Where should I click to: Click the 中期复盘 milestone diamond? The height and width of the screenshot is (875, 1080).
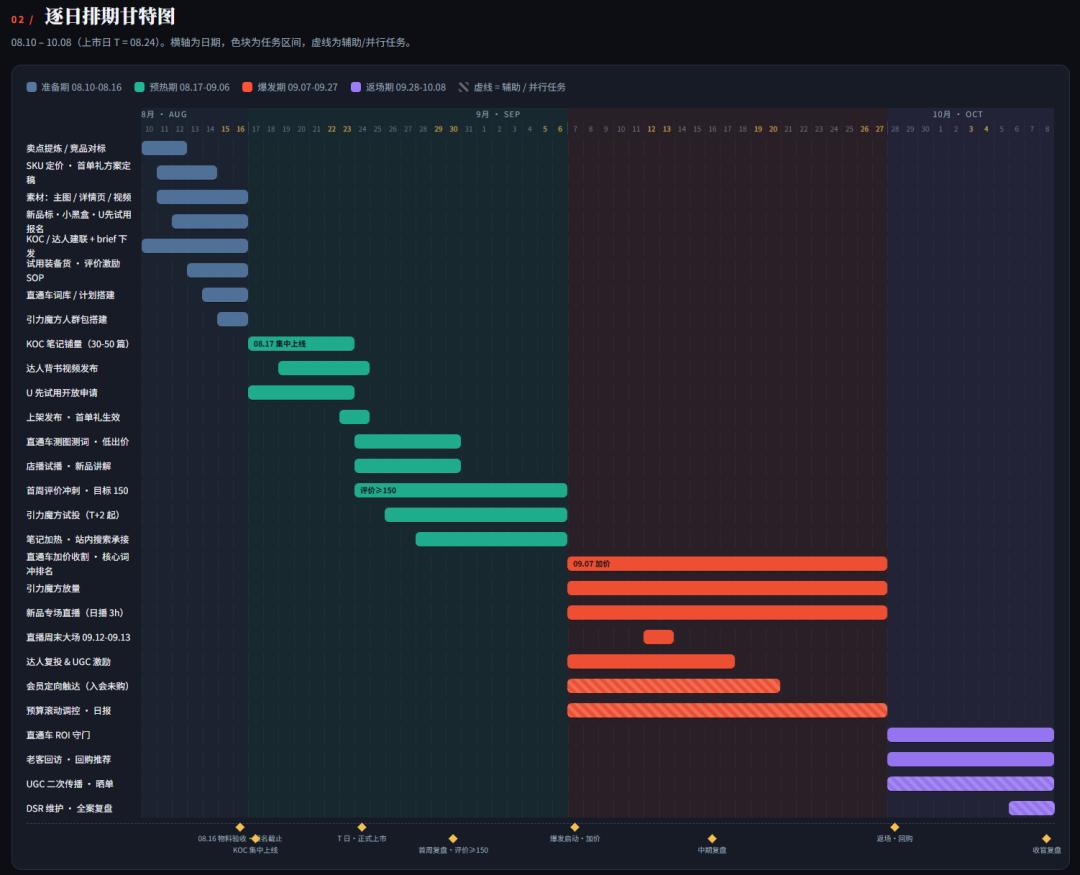coord(712,838)
